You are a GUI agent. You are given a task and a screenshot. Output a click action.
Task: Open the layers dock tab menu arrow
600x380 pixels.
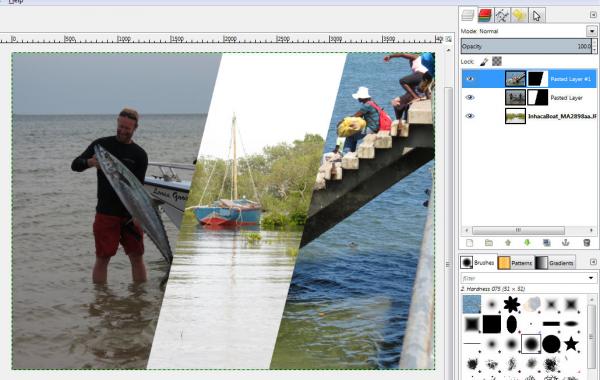click(x=593, y=15)
